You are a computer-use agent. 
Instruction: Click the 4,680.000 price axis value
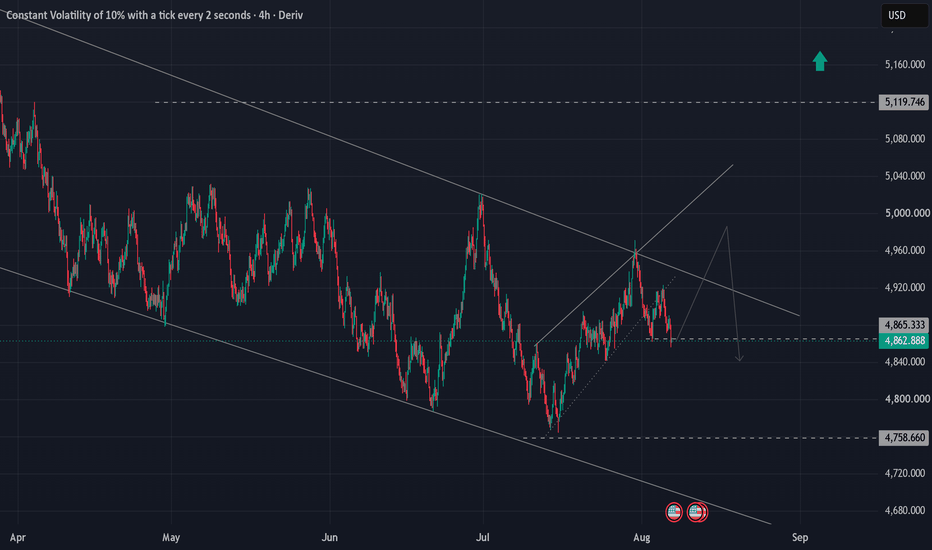pos(905,510)
